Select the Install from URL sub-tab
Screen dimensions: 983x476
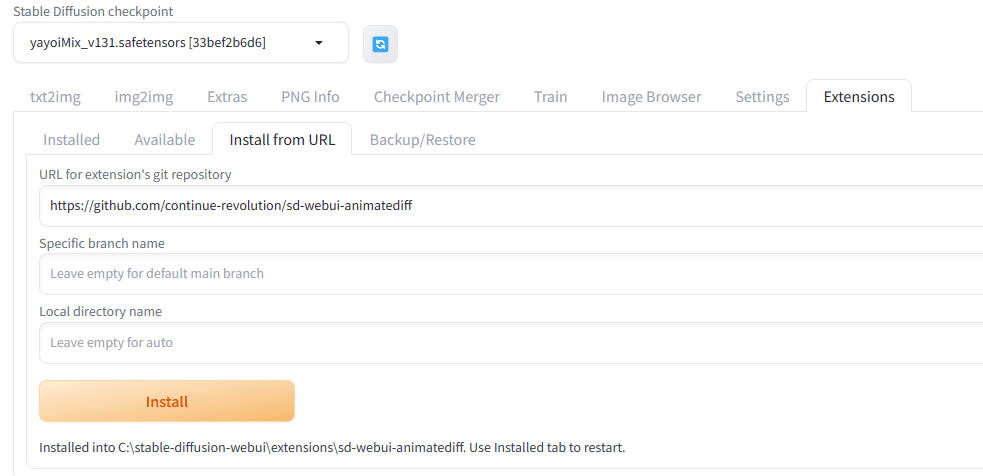(282, 139)
